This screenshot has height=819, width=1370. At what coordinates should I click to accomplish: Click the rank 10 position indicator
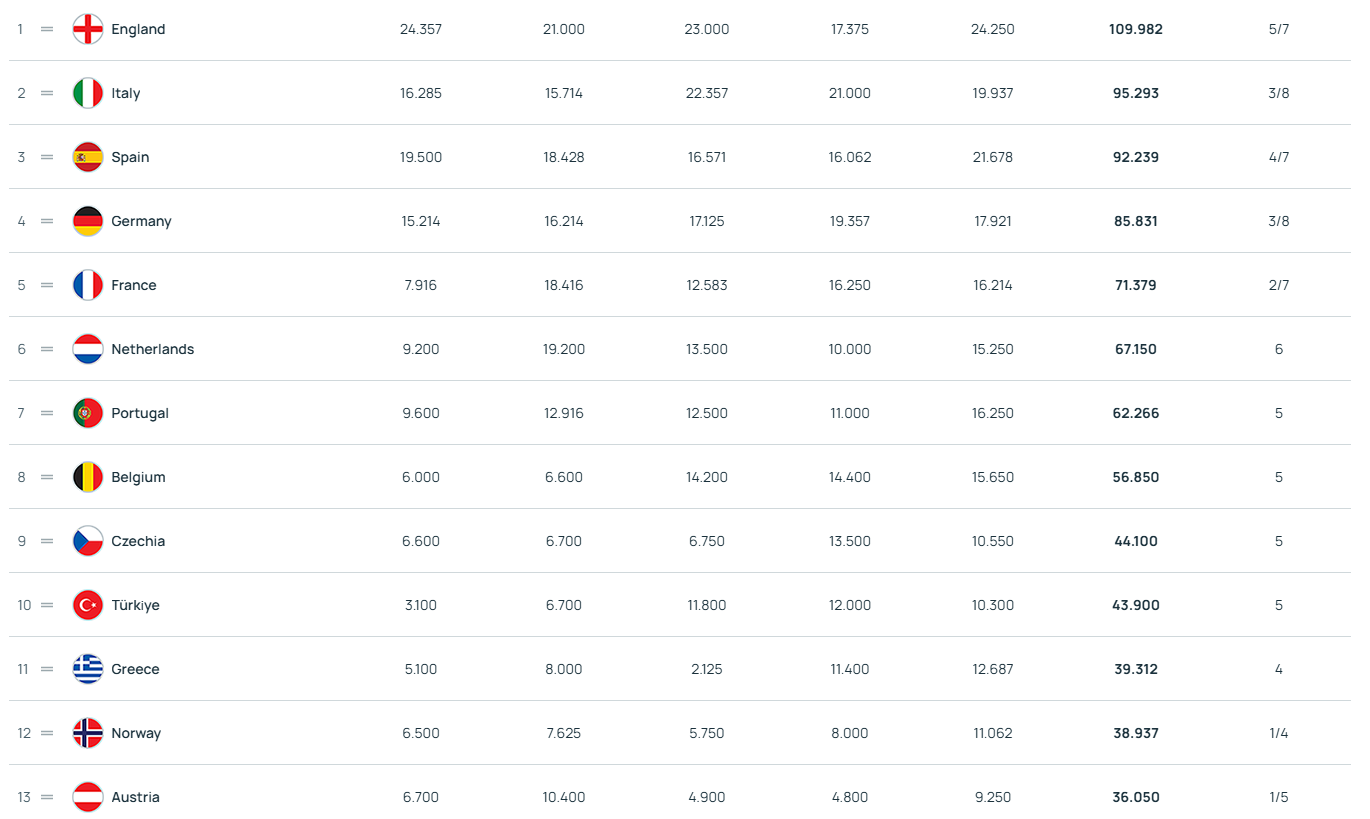pos(24,605)
